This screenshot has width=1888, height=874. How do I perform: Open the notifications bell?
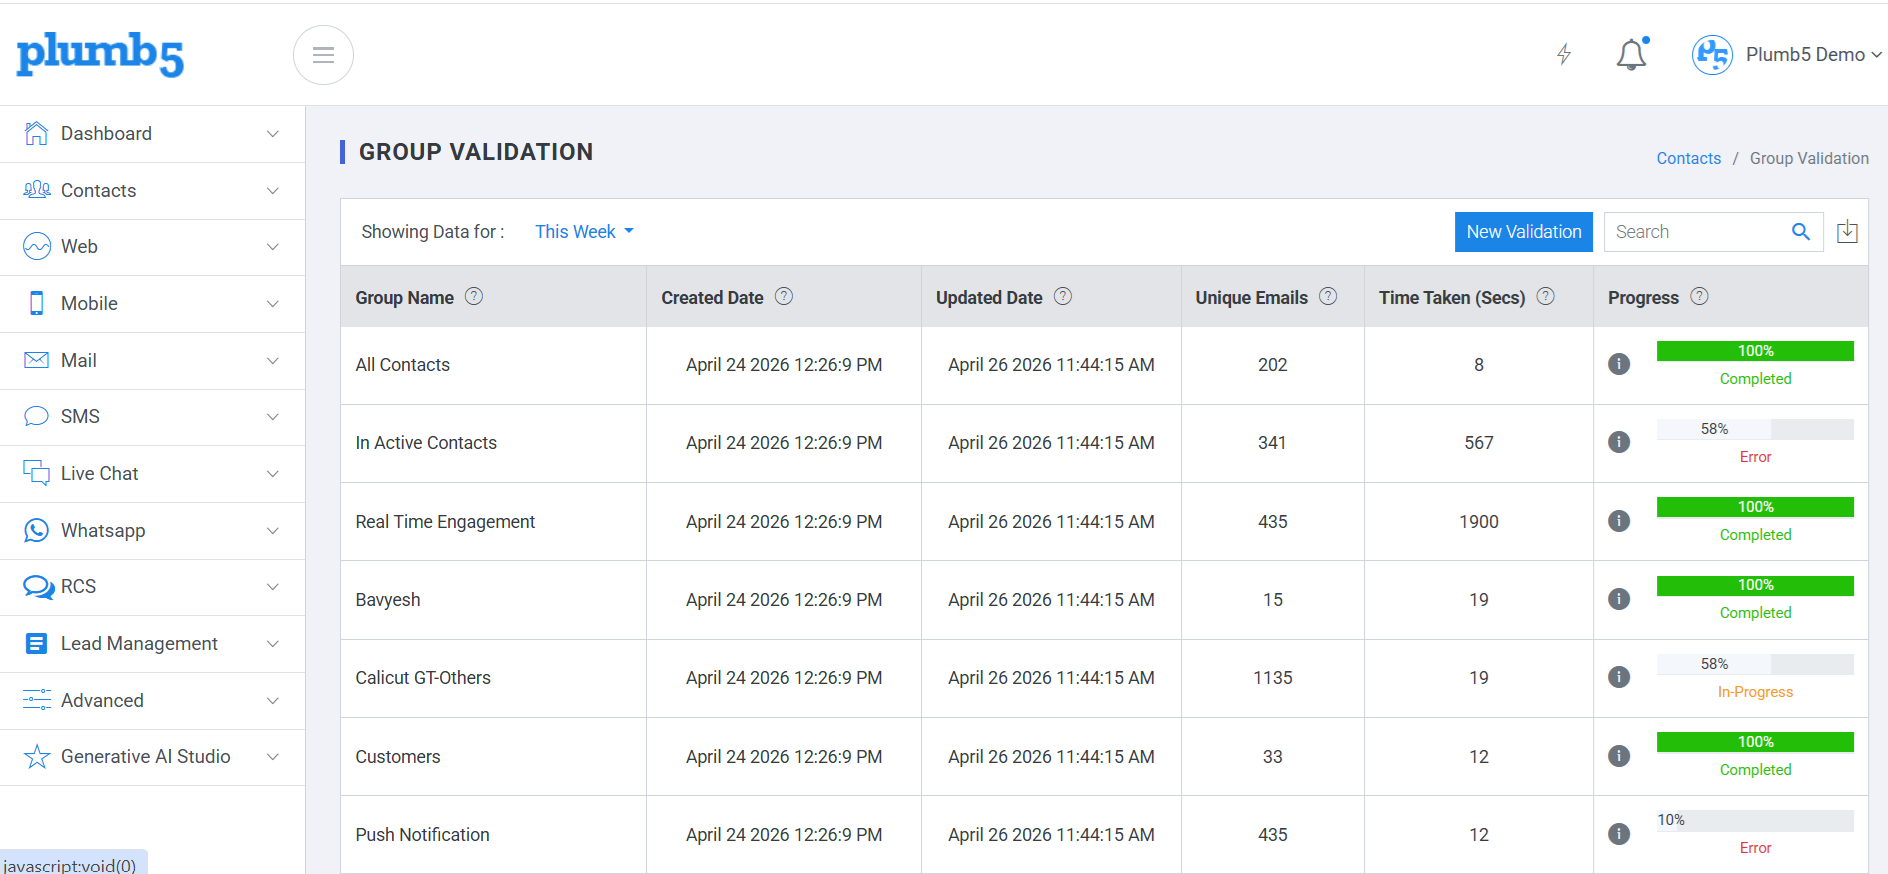pos(1632,54)
